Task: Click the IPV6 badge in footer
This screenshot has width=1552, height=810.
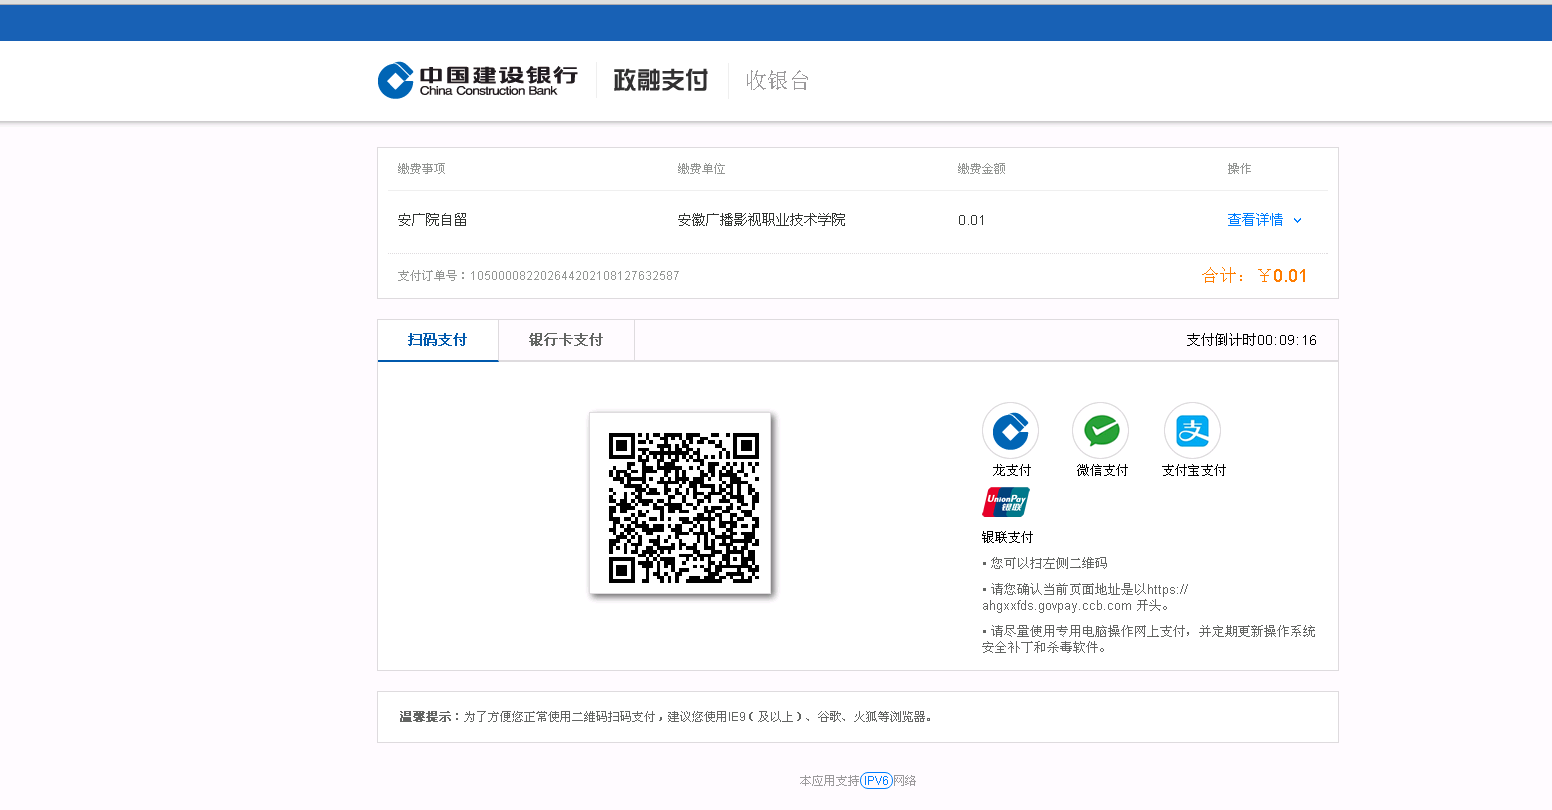Action: 876,781
